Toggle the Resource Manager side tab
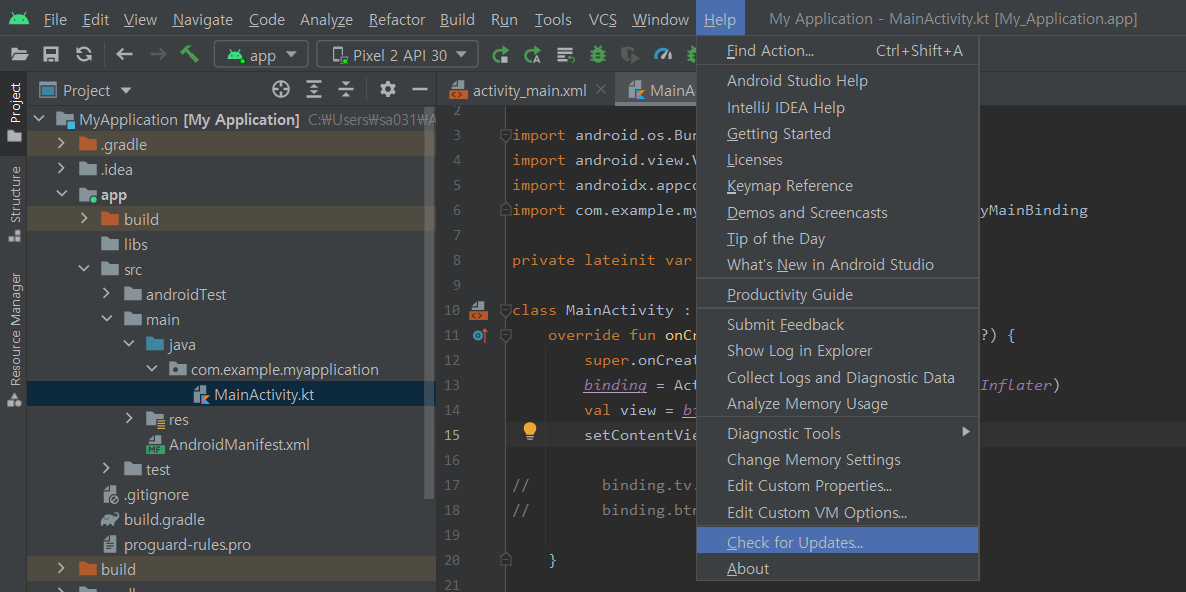Image resolution: width=1186 pixels, height=592 pixels. click(x=14, y=339)
